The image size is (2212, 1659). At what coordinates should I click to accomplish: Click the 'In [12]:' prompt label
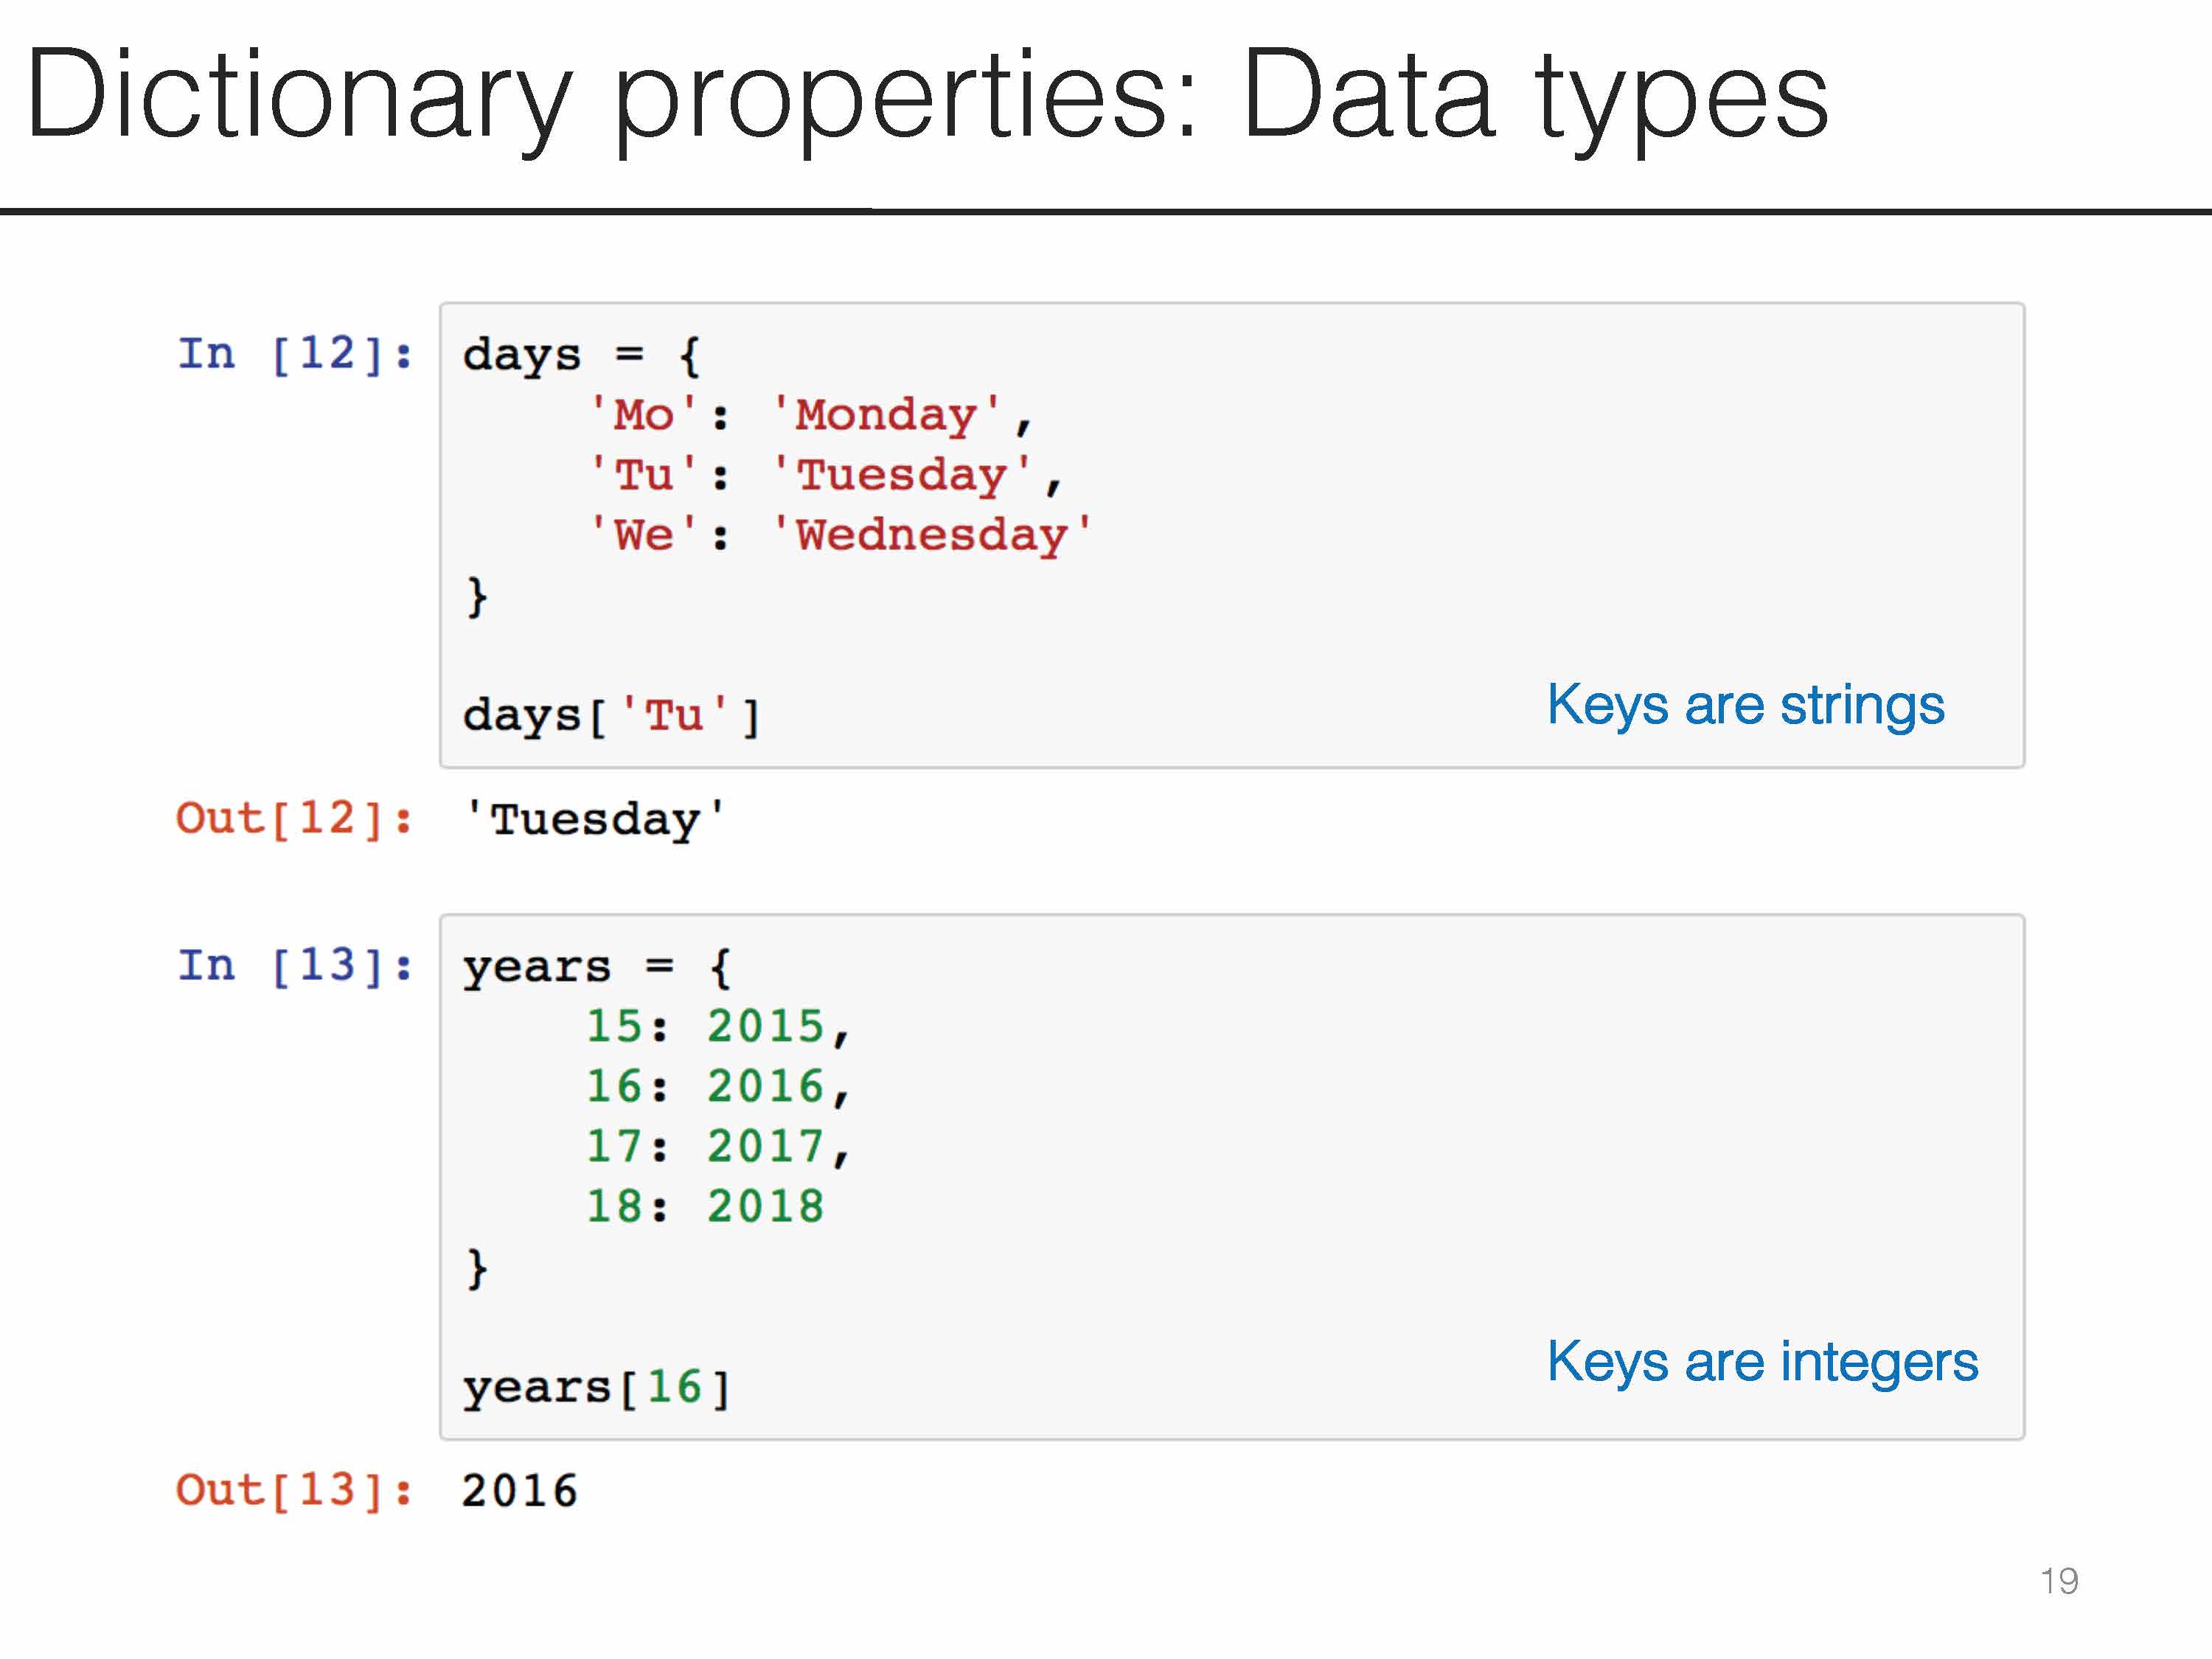295,354
